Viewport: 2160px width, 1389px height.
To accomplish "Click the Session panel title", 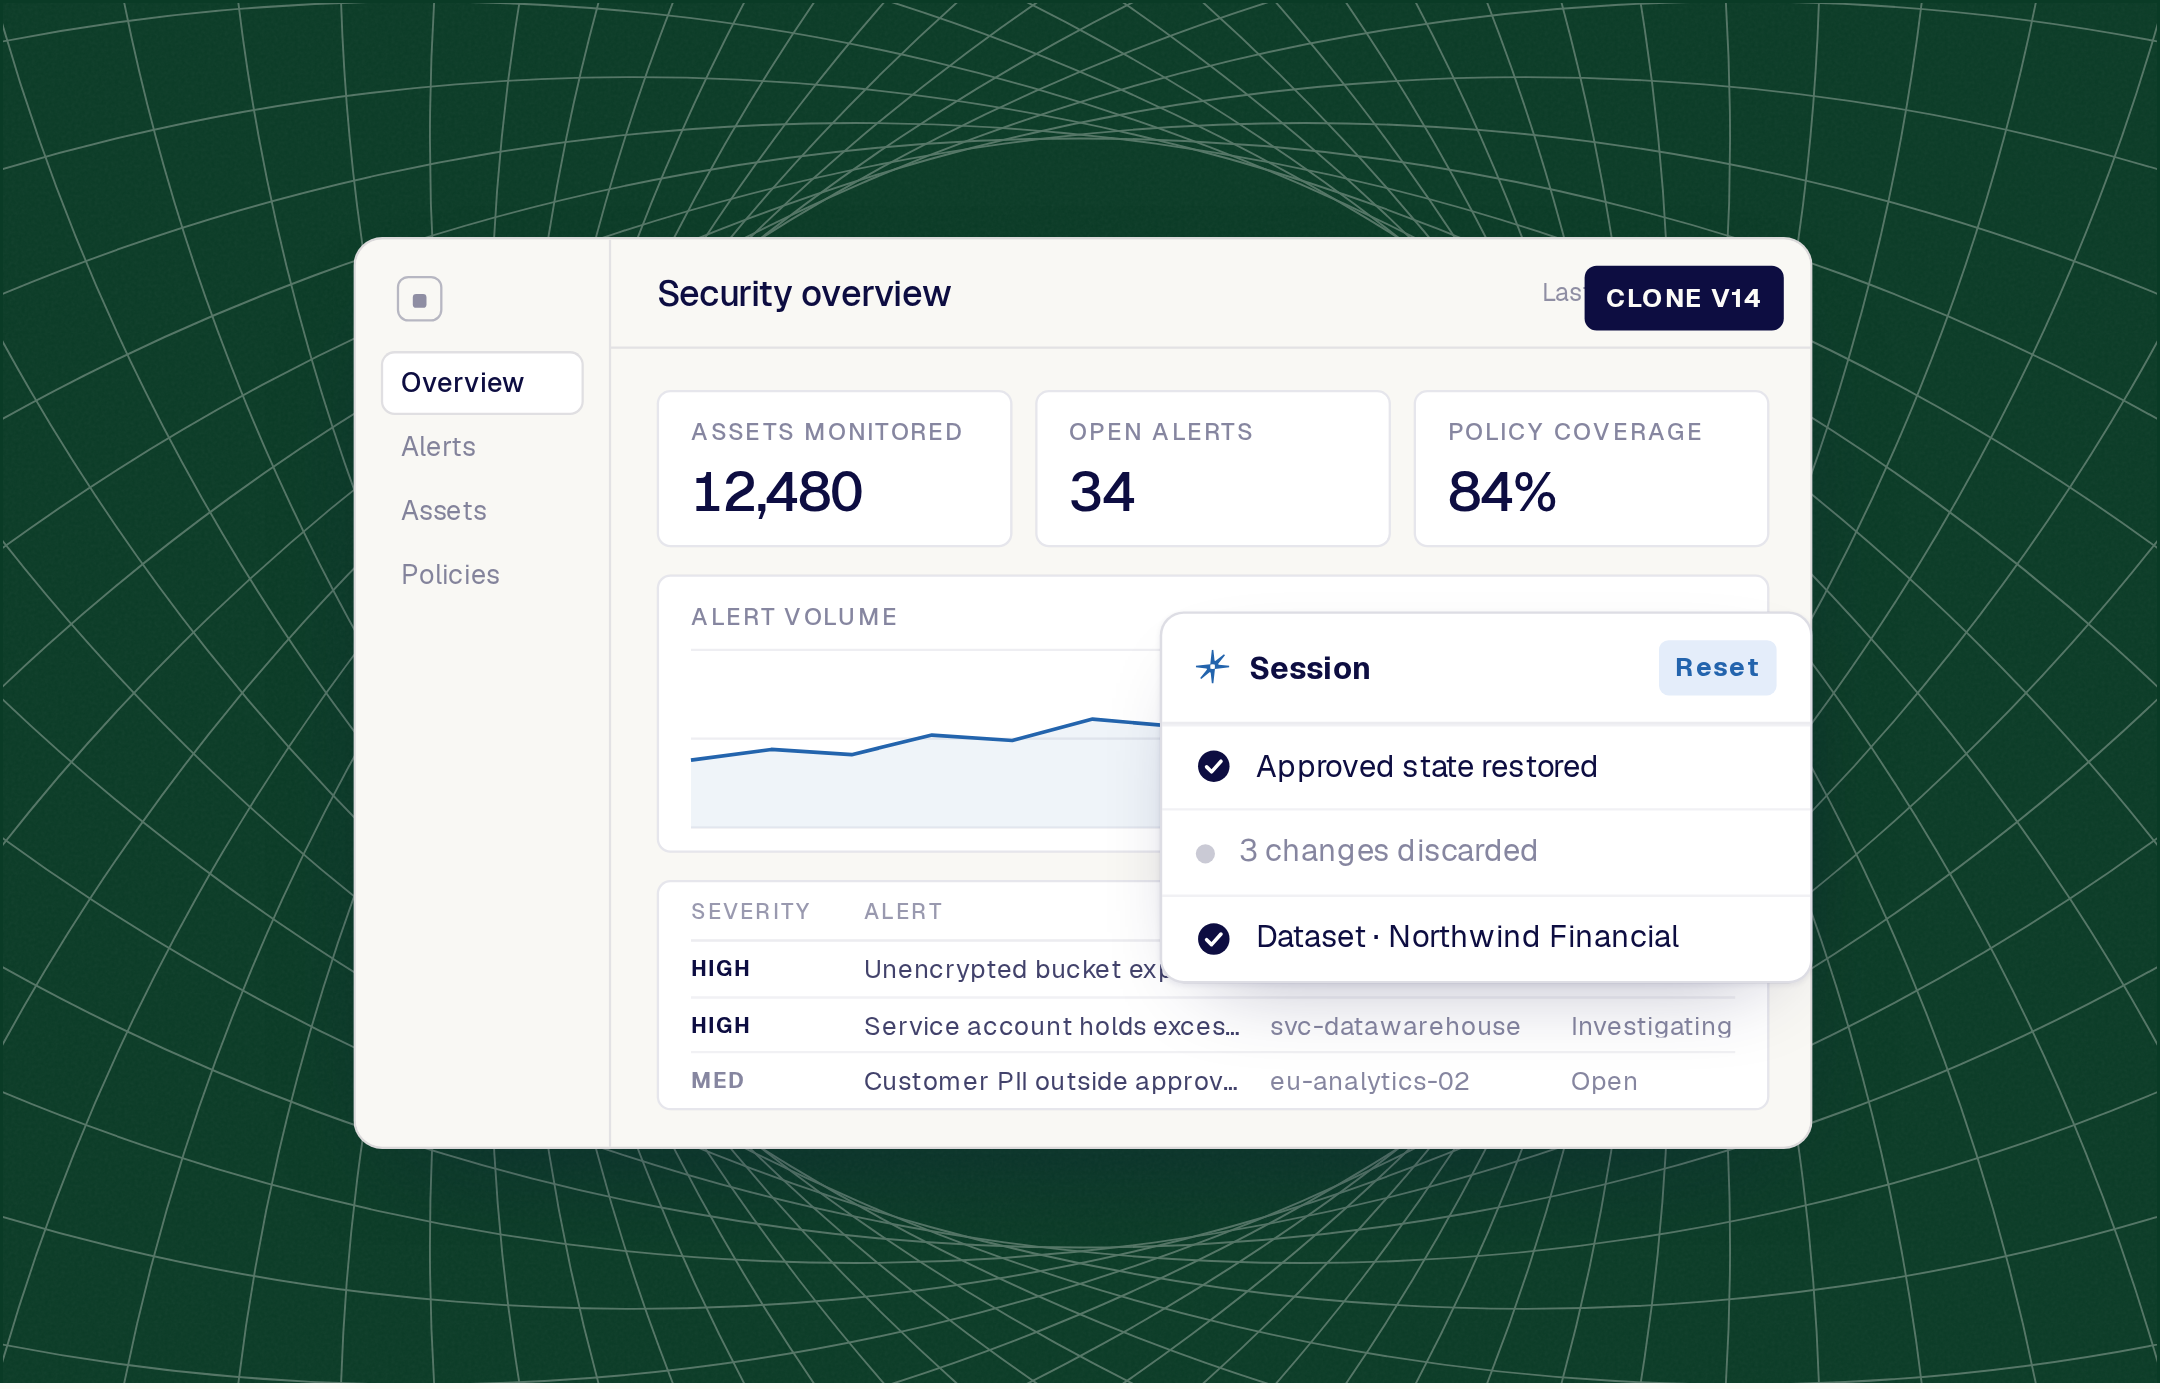I will (x=1309, y=668).
